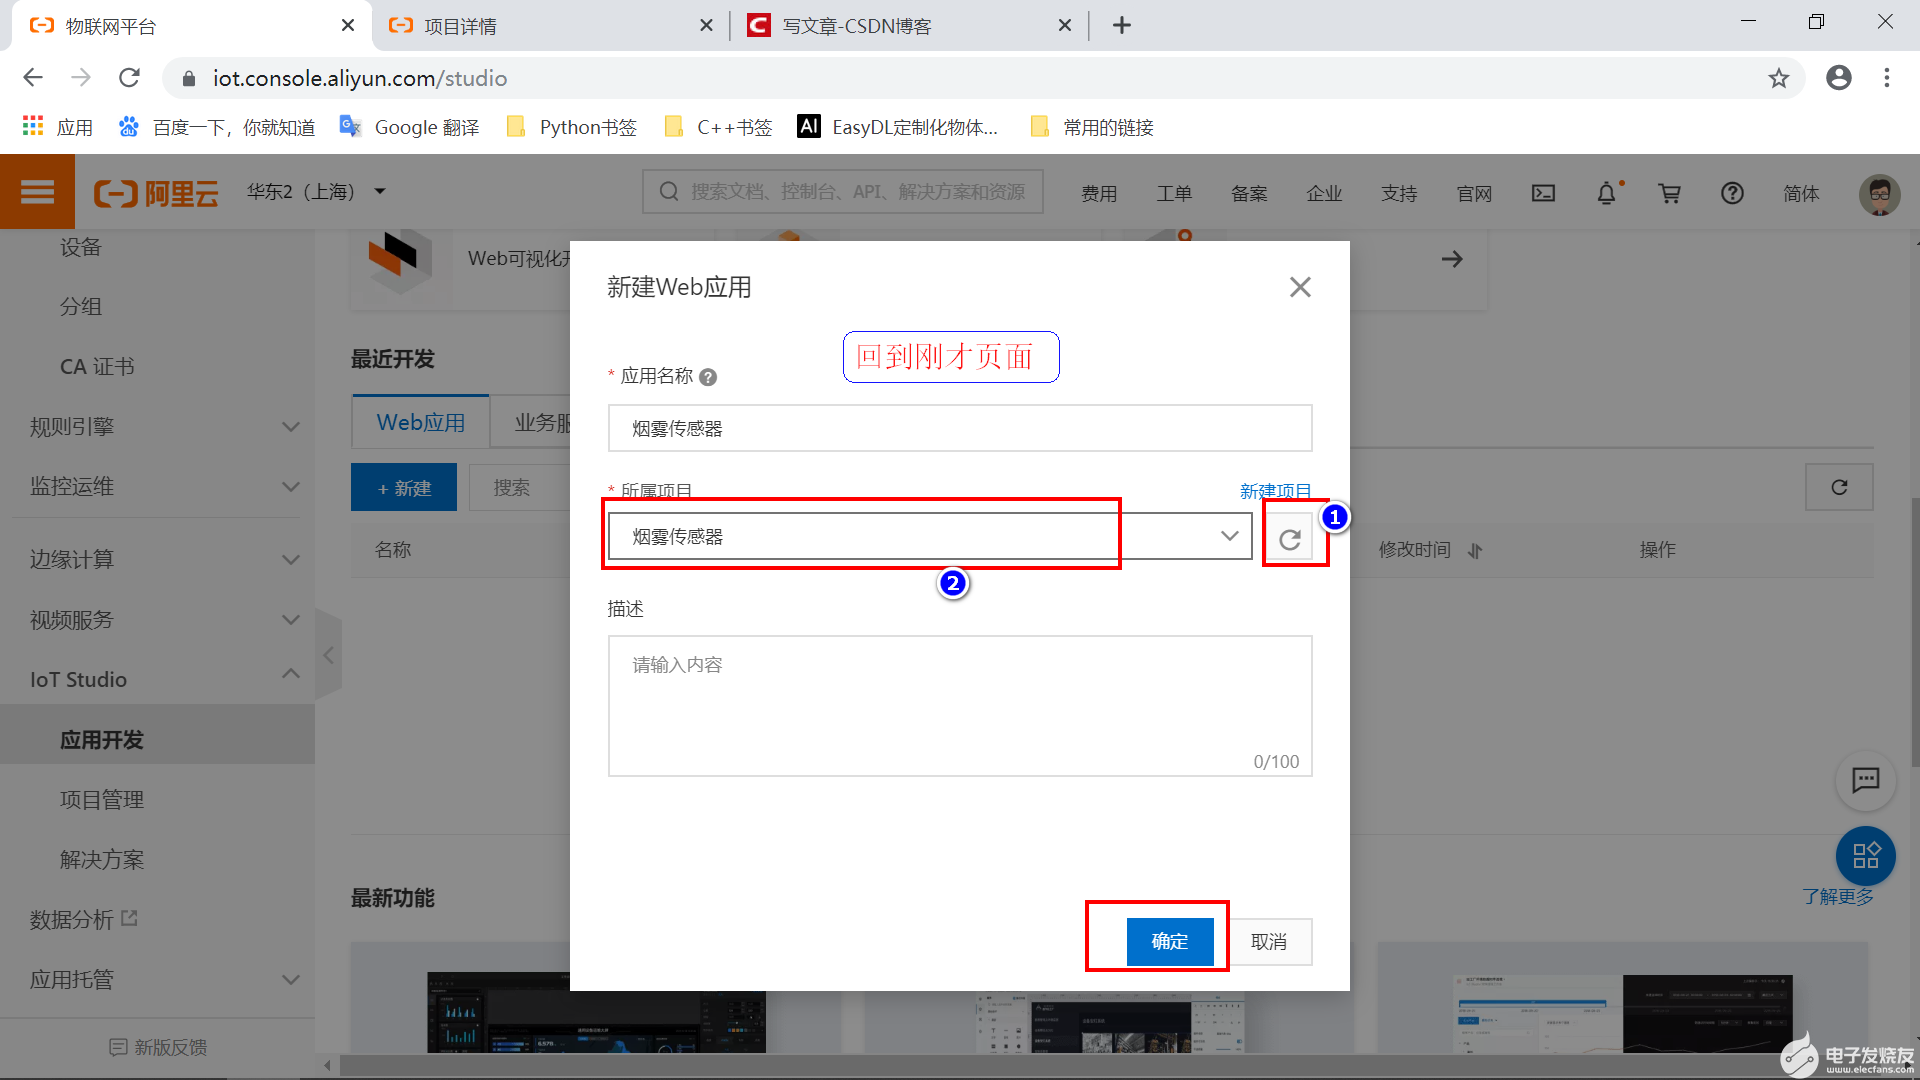Click inside the 描述 text area
1920x1080 pixels.
959,705
